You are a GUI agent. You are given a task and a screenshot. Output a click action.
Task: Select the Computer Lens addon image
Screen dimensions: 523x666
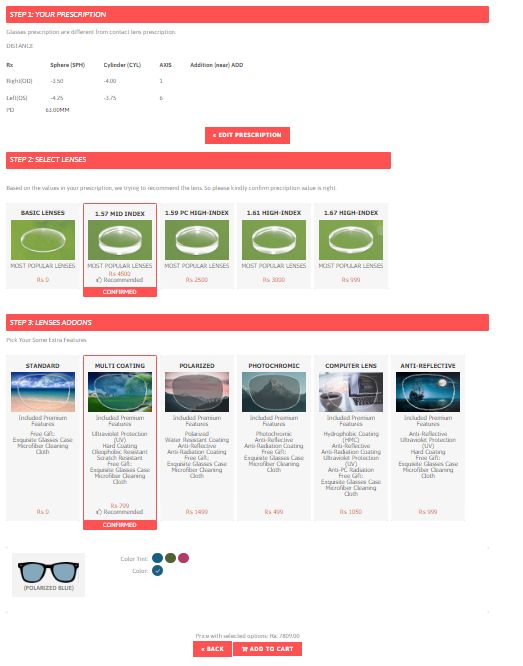[351, 392]
